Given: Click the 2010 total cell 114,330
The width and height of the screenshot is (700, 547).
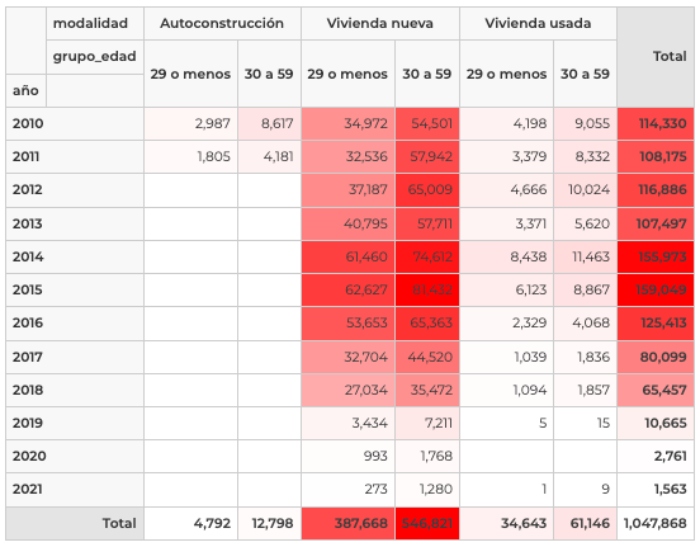Looking at the screenshot, I should point(656,124).
